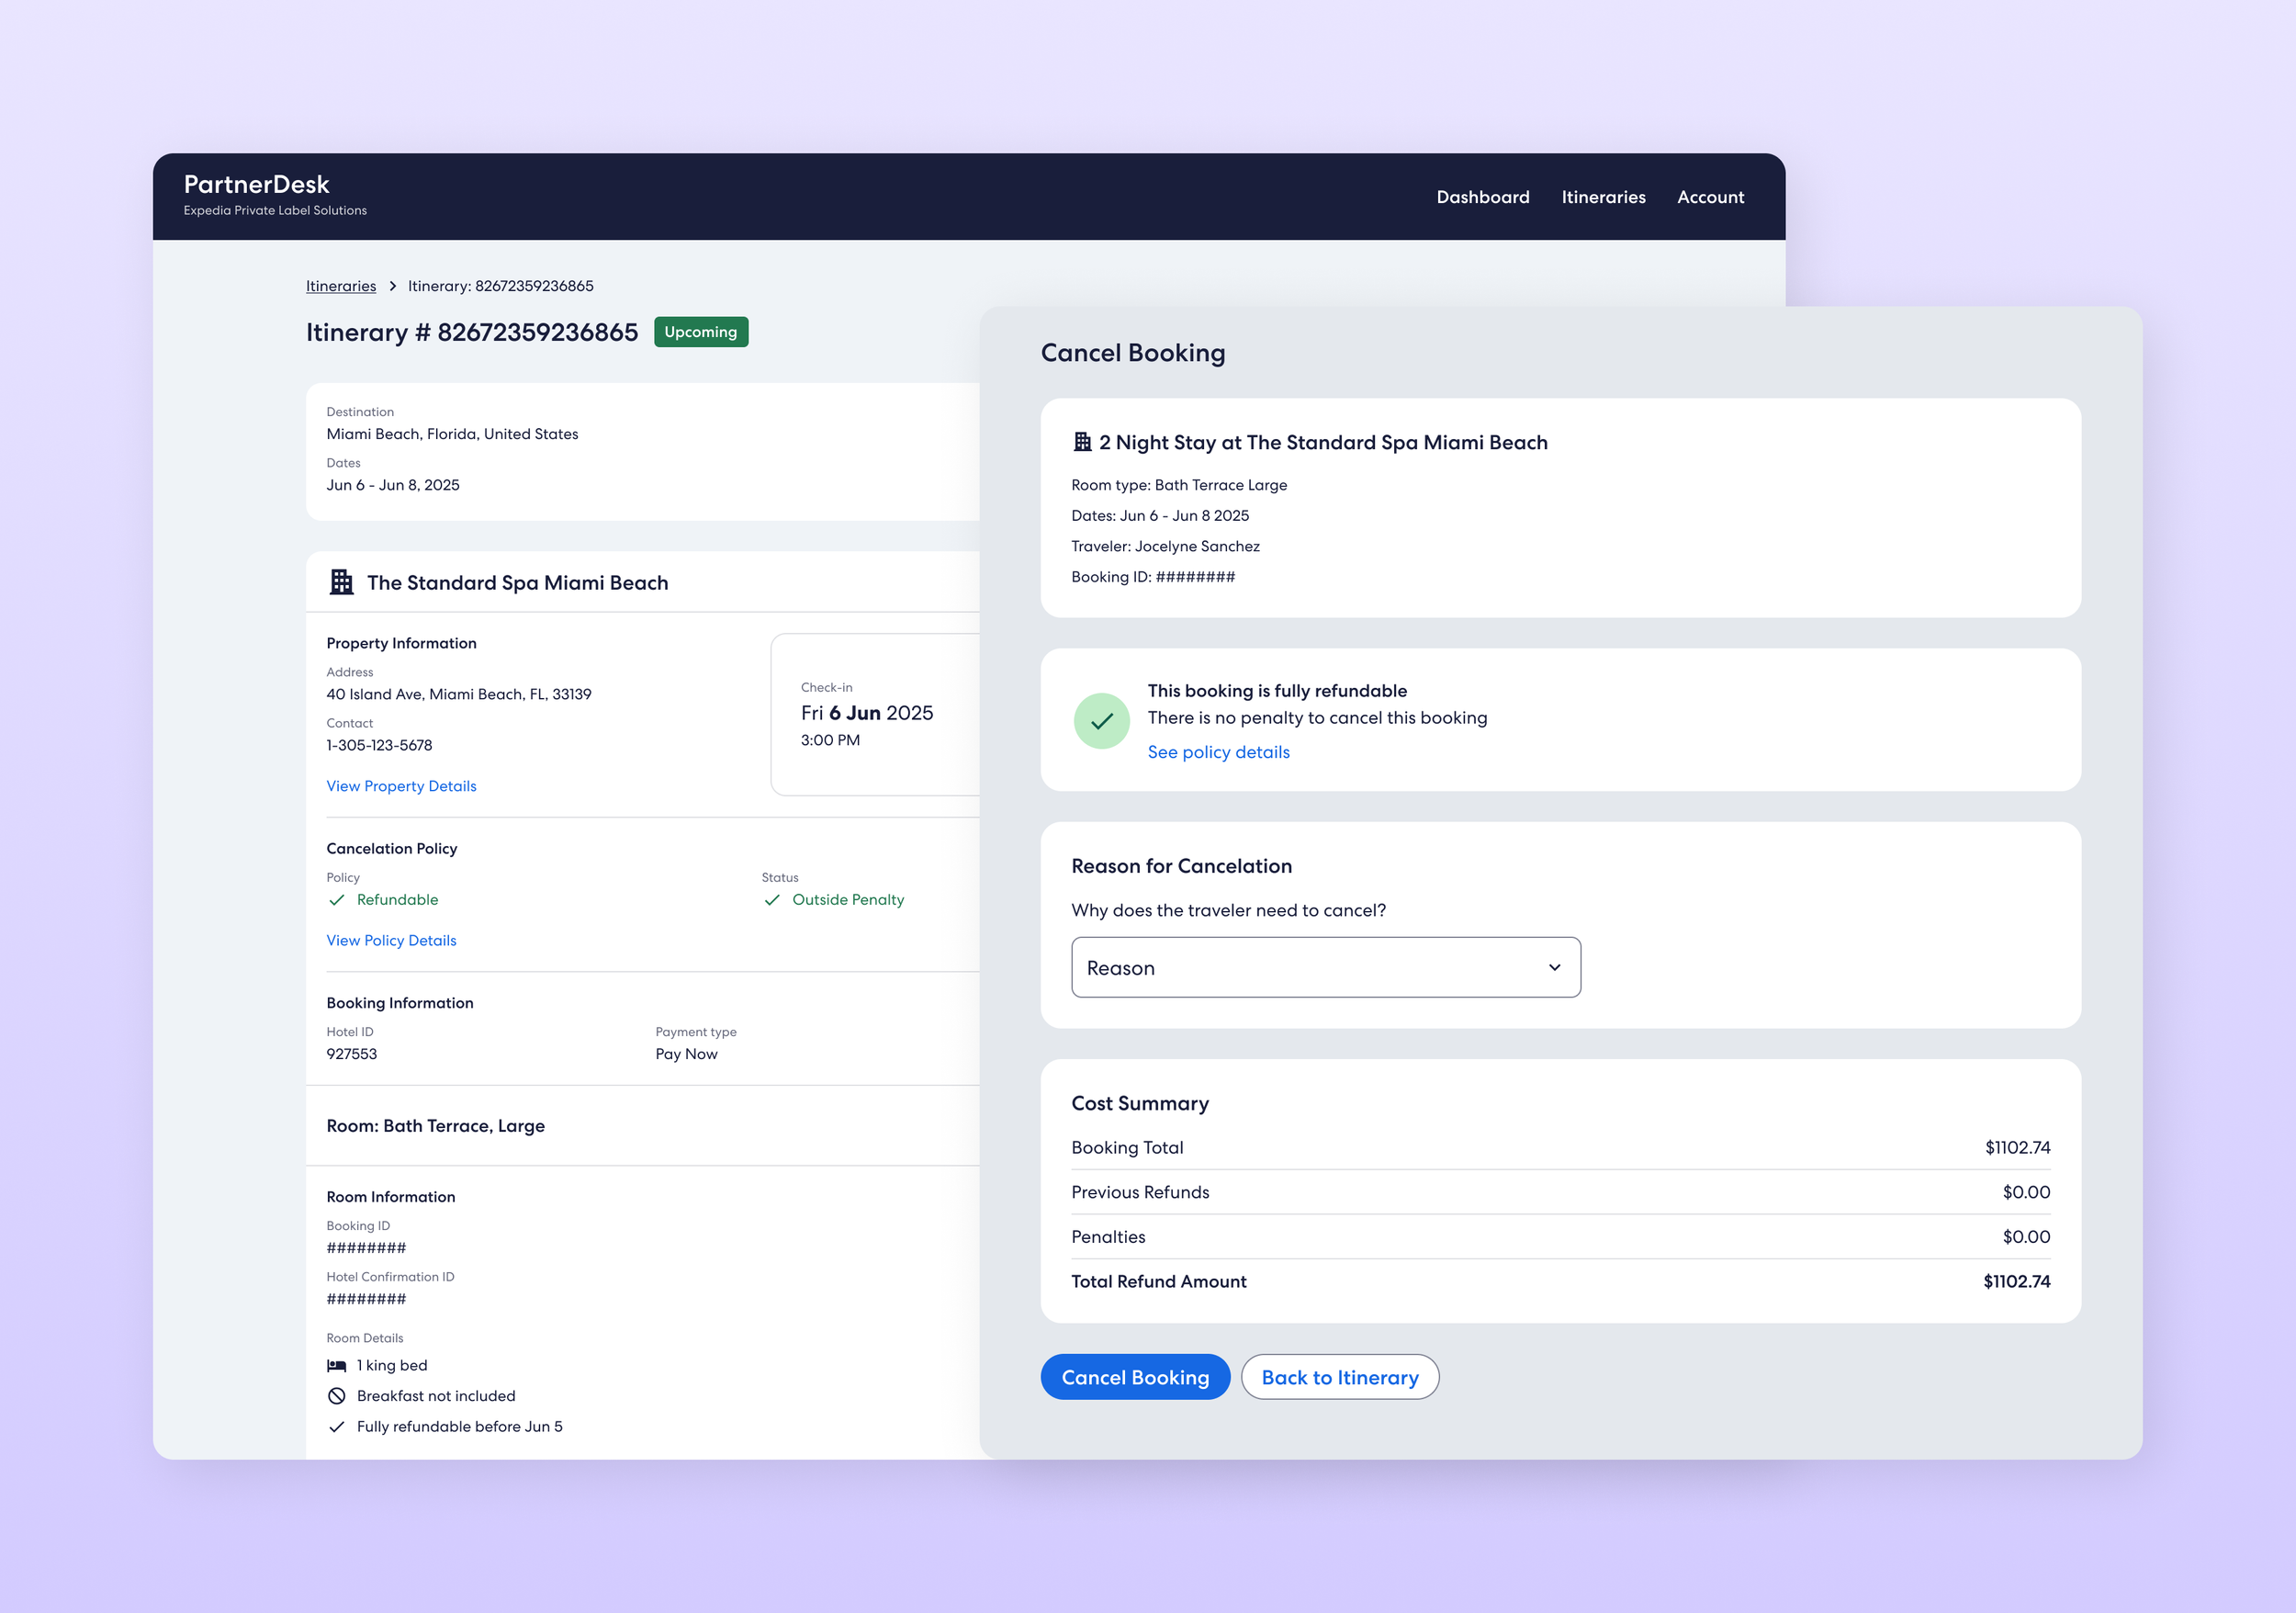Click the checkmark next to Fully refundable before Jun 5
The height and width of the screenshot is (1613, 2296).
pos(337,1427)
